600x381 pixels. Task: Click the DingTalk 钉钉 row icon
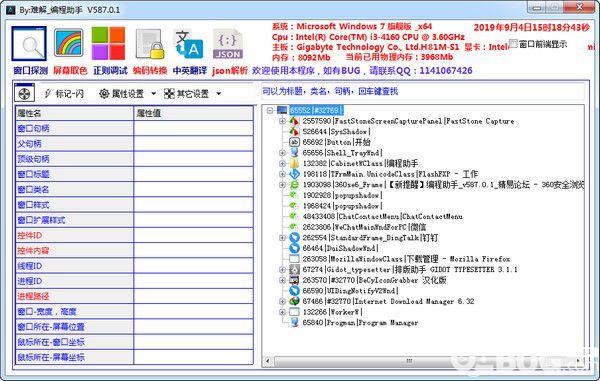[x=294, y=238]
